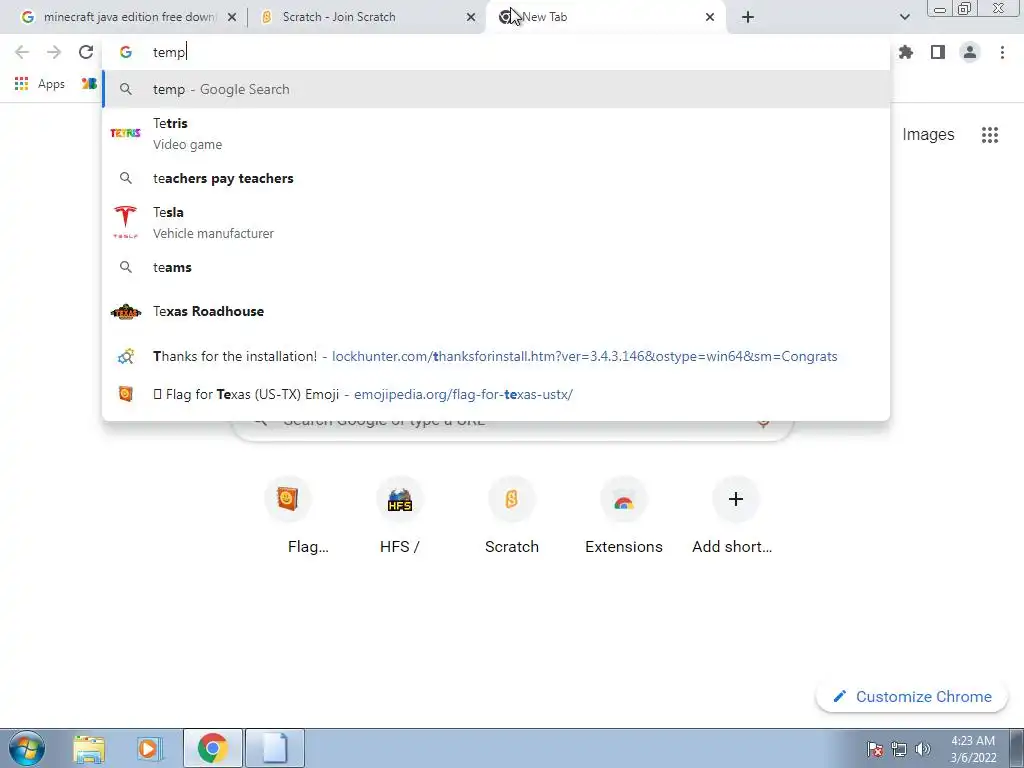Pick 'teachers pay teachers' suggestion

point(496,178)
